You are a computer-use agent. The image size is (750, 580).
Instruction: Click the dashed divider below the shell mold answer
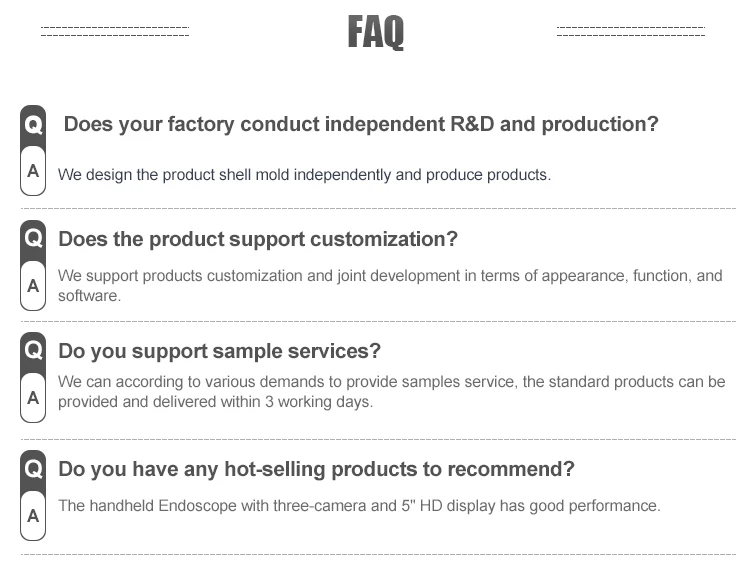(378, 208)
